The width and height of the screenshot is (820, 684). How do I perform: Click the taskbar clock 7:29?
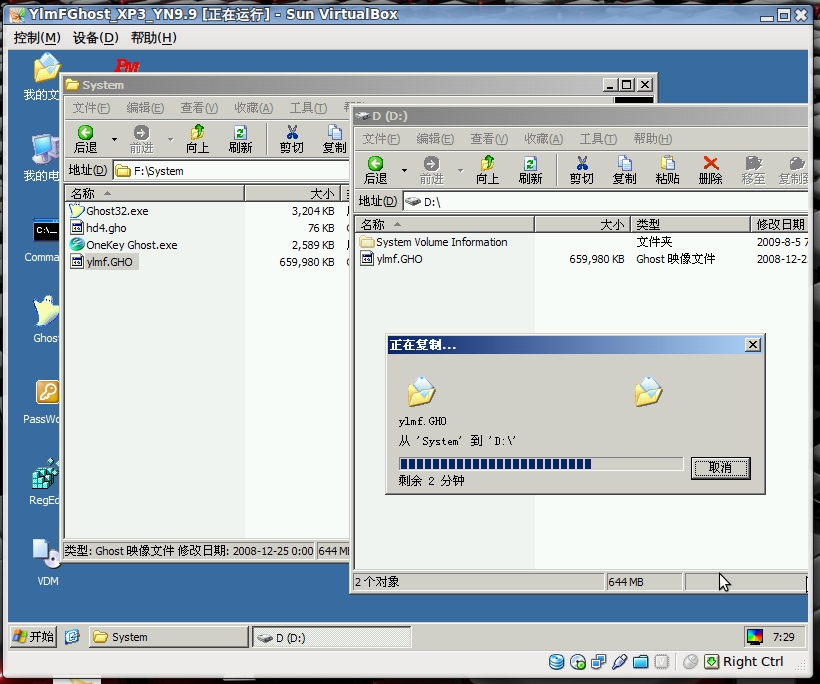point(783,637)
